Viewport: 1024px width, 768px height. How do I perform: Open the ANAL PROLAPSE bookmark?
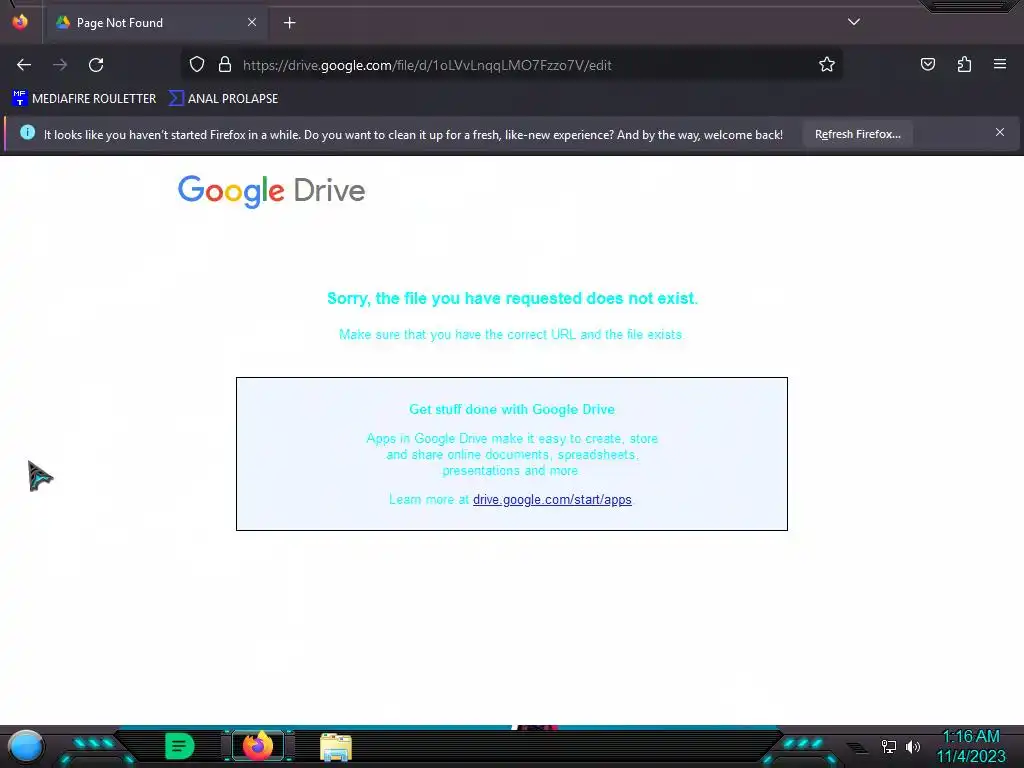coord(223,99)
